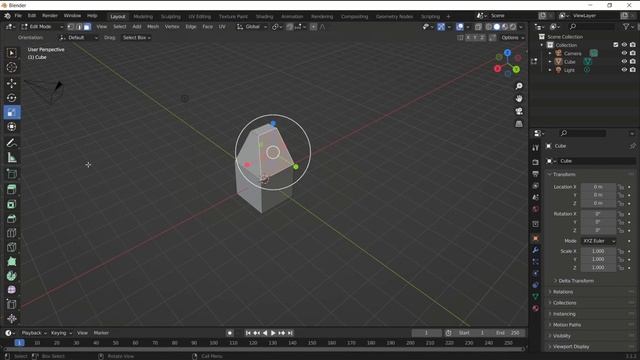Hide Camera with its eye icon

[x=624, y=53]
